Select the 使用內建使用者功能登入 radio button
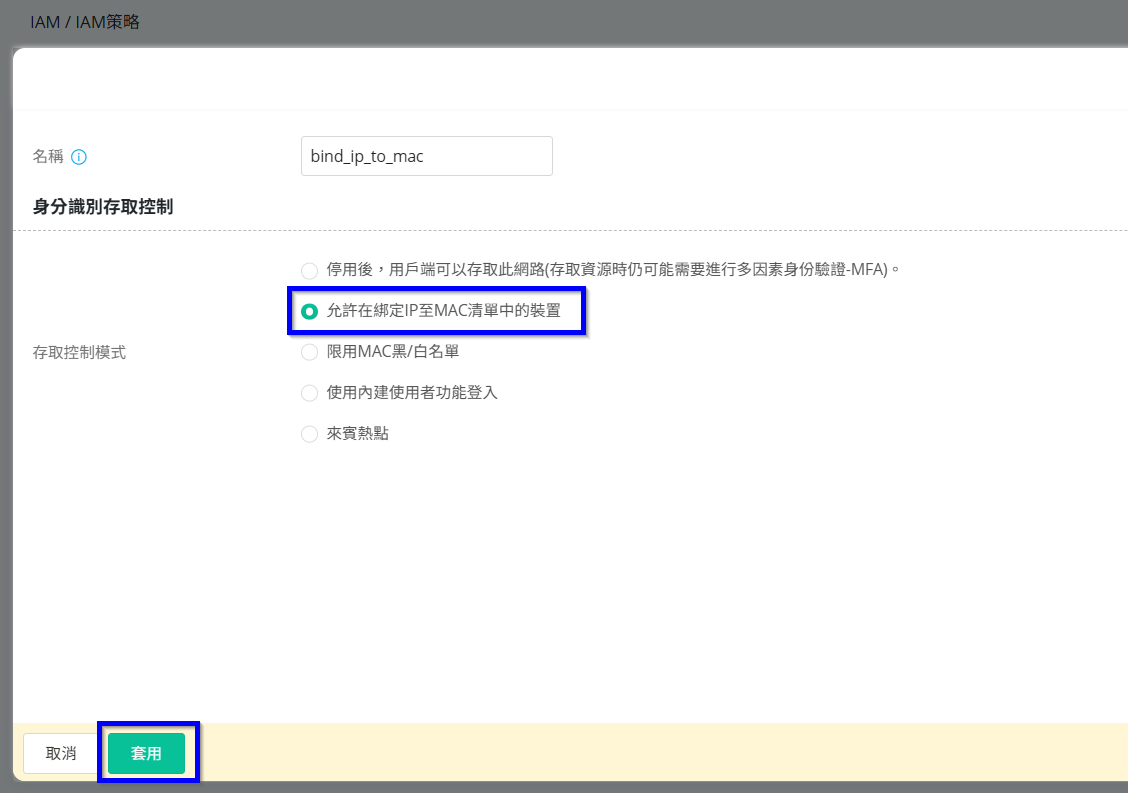The width and height of the screenshot is (1128, 793). (x=309, y=393)
